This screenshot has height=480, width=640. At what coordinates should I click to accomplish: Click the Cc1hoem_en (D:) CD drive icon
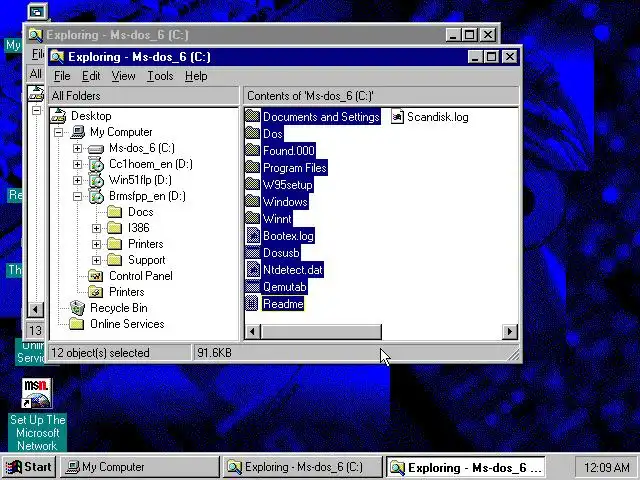point(96,164)
